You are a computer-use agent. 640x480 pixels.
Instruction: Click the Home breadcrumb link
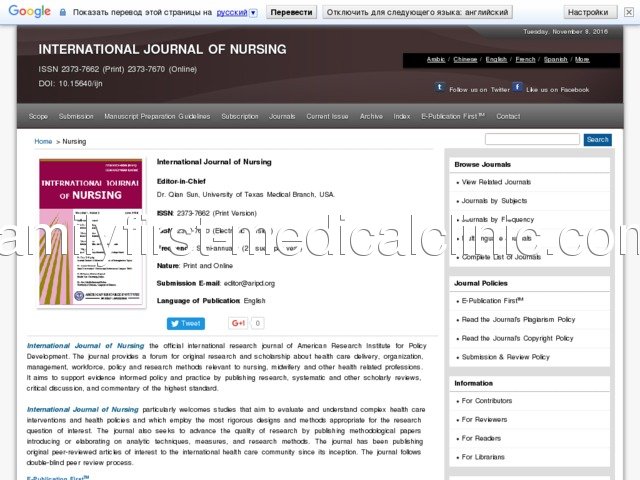click(43, 141)
